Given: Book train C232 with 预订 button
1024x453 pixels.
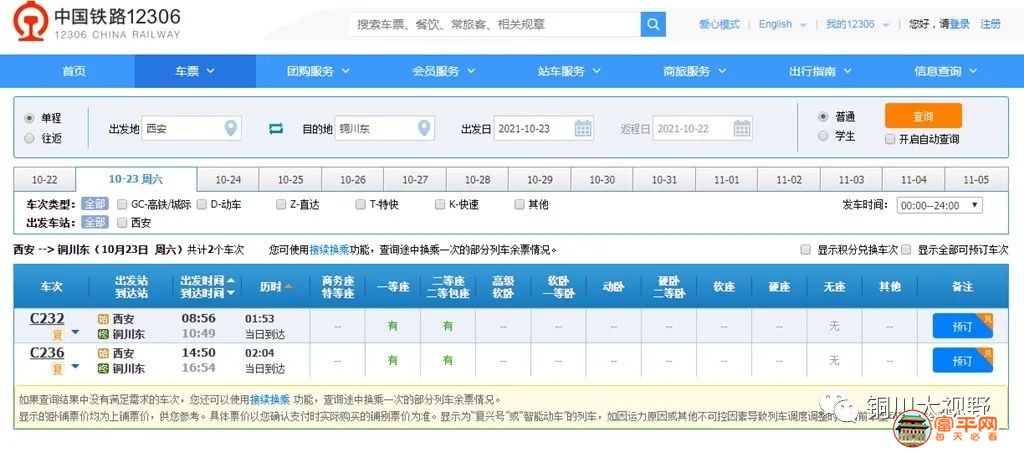Looking at the screenshot, I should [962, 326].
